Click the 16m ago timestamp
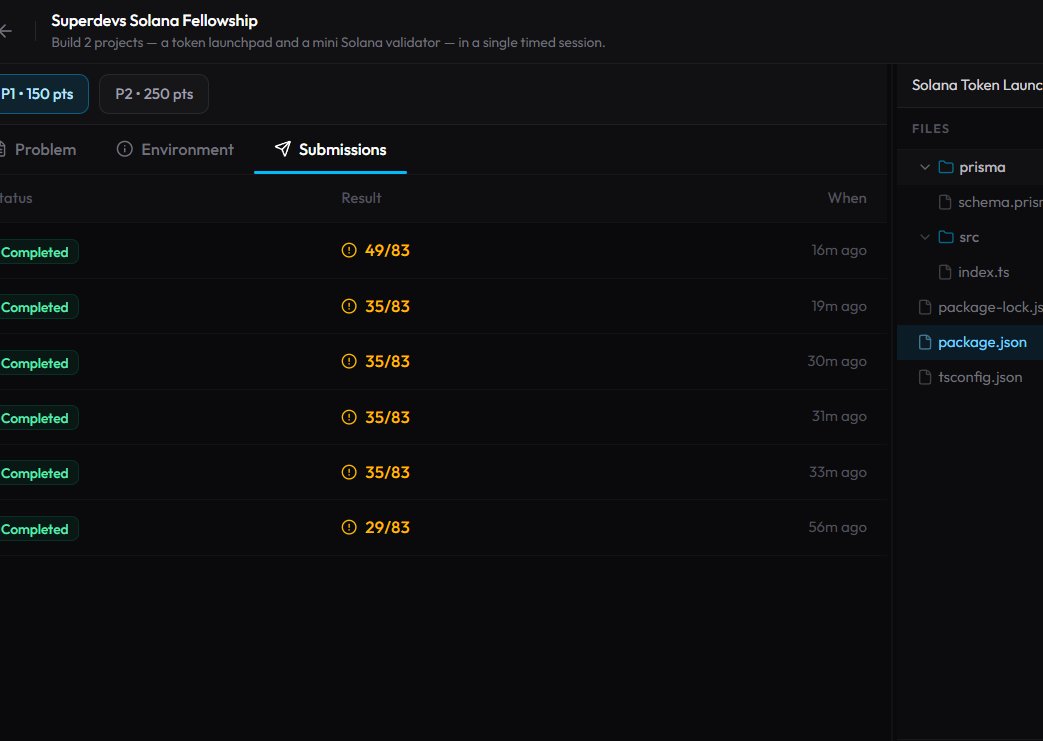 839,250
